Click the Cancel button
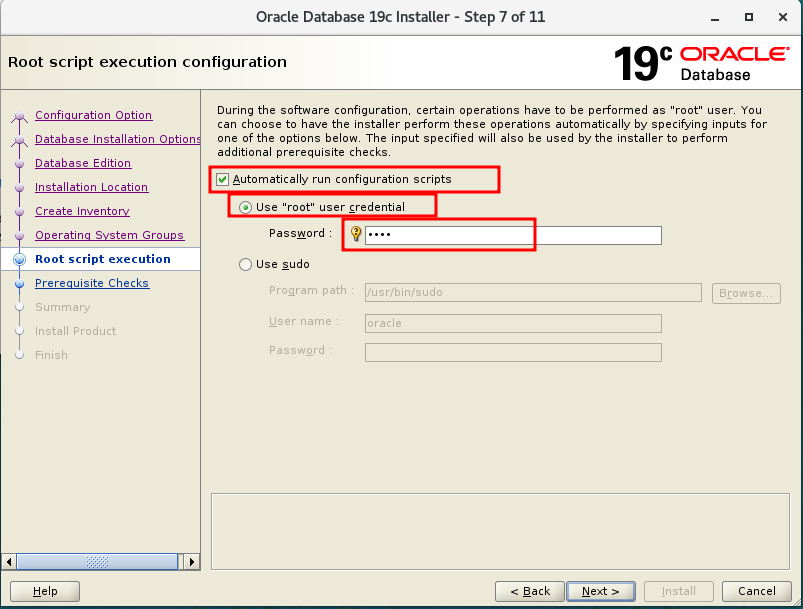 click(757, 591)
